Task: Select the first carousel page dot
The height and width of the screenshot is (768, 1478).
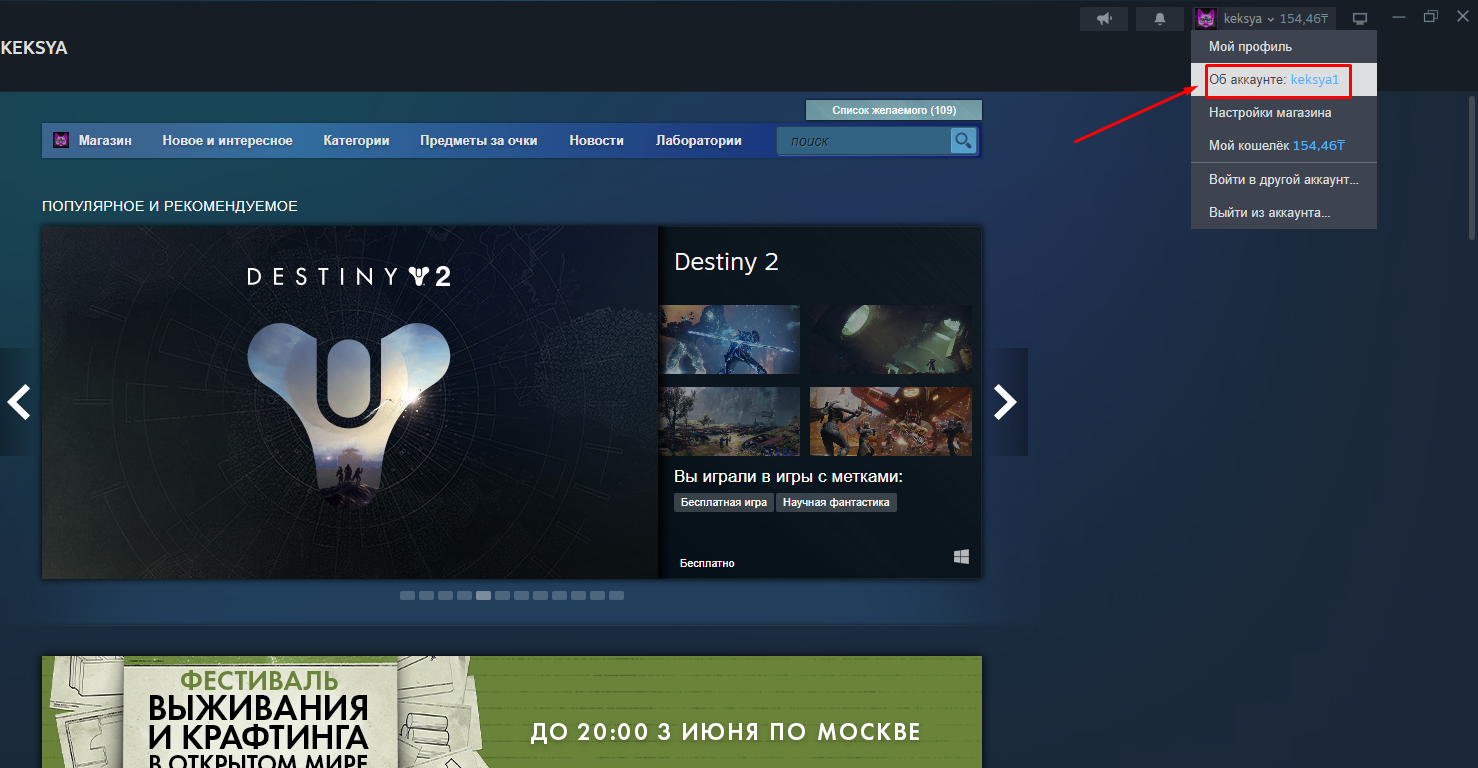Action: (x=407, y=595)
